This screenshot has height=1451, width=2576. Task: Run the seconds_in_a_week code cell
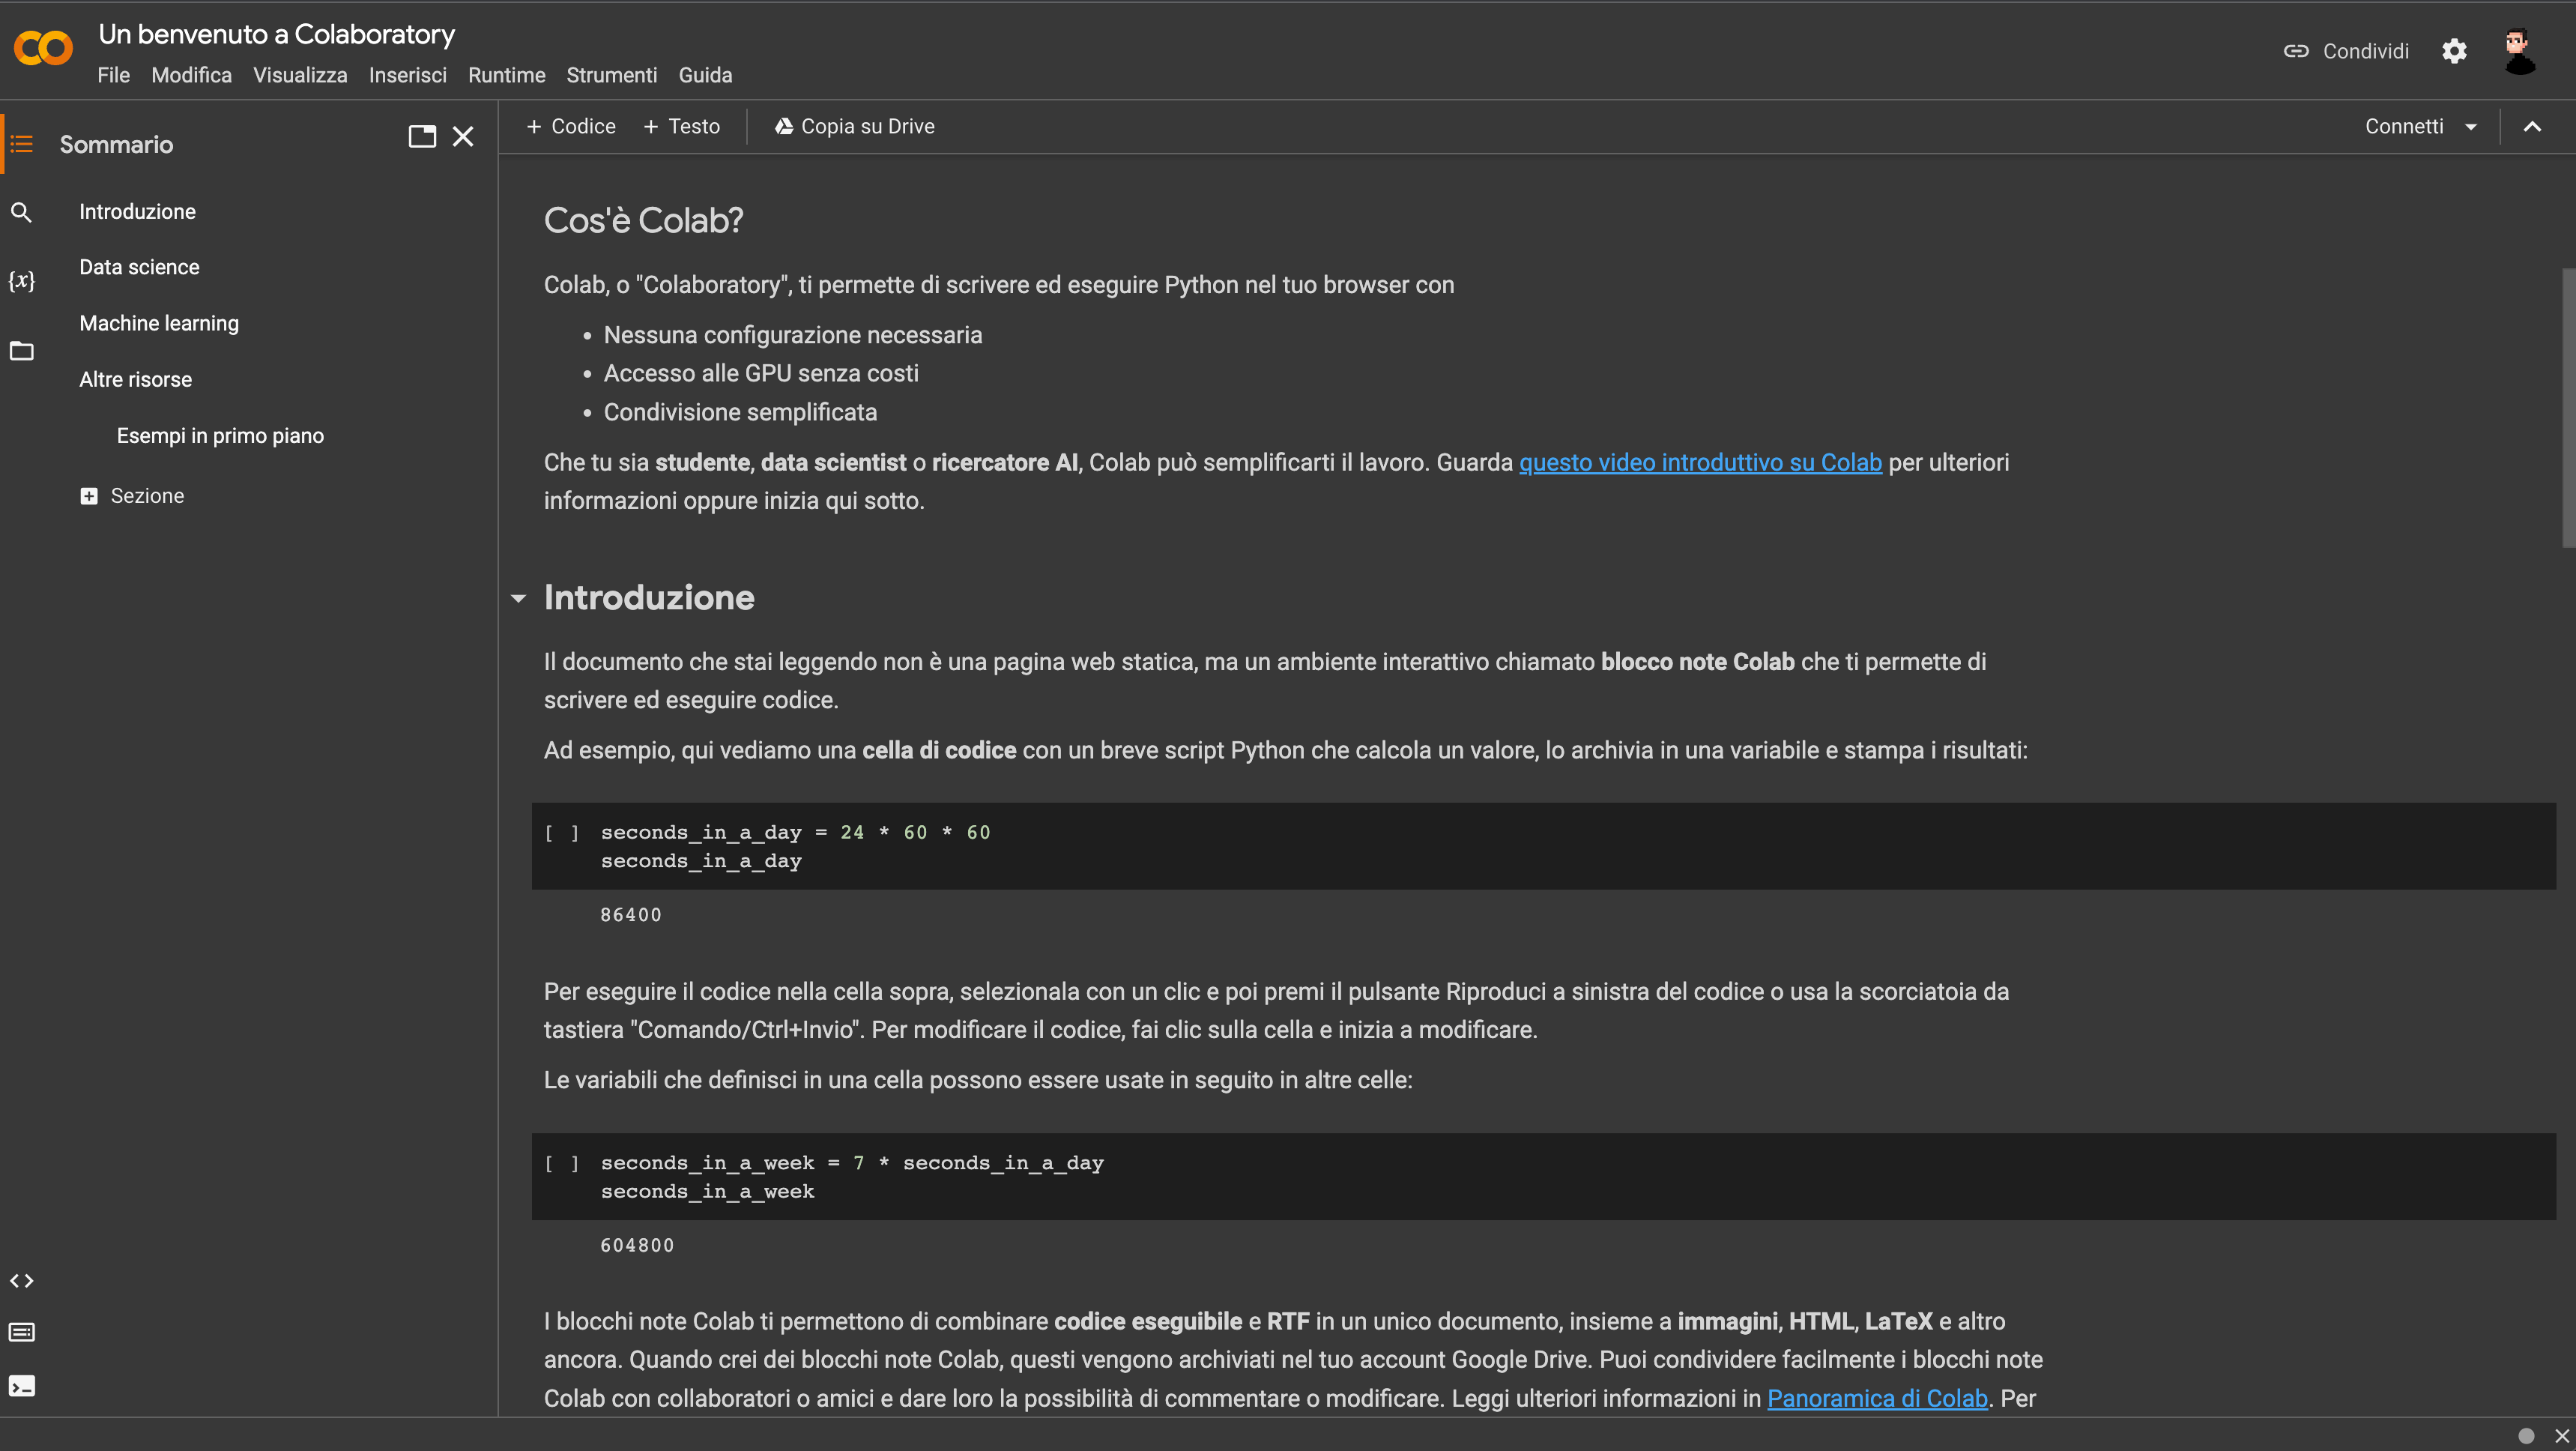[561, 1164]
